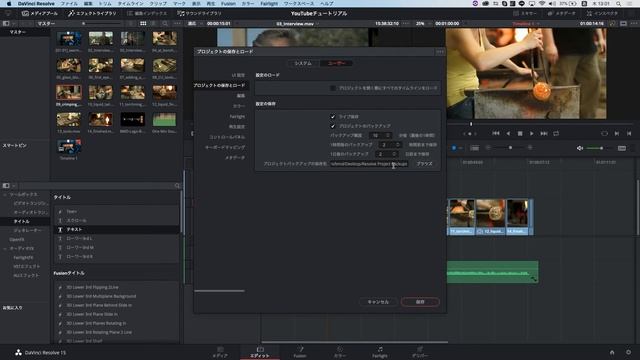Mute audio with speaker icon
Image resolution: width=640 pixels, height=360 pixels.
click(580, 148)
